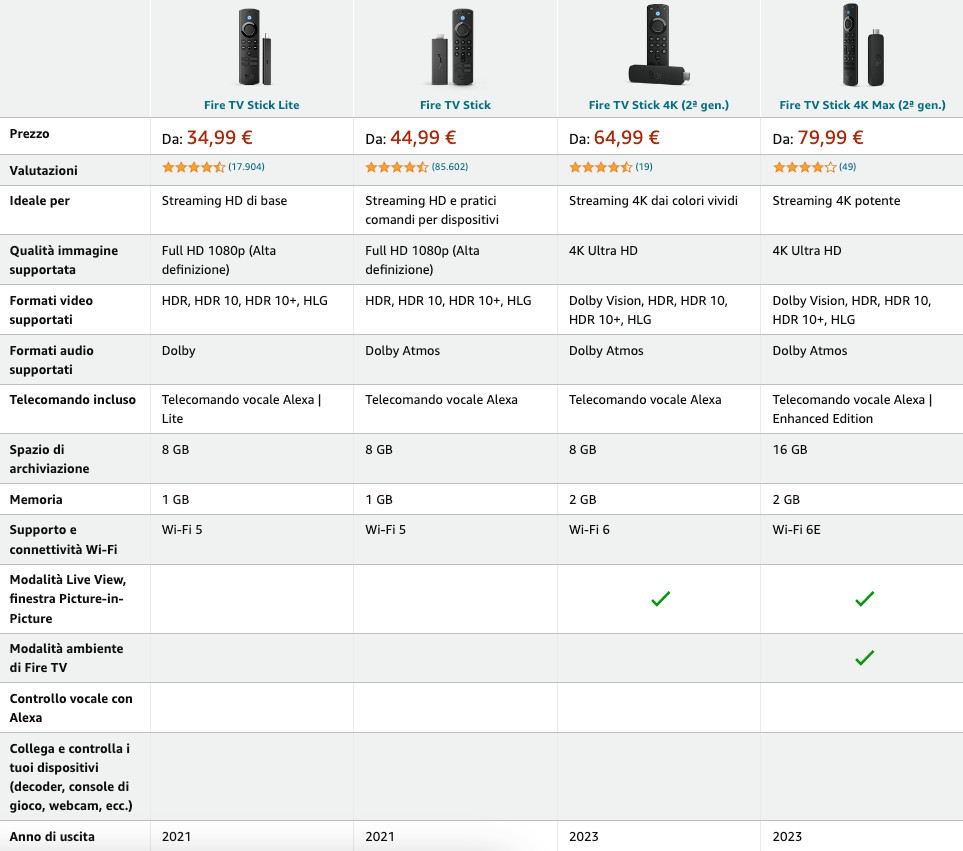
Task: Click star rating of Fire TV Stick 4K Max
Action: pyautogui.click(x=805, y=167)
